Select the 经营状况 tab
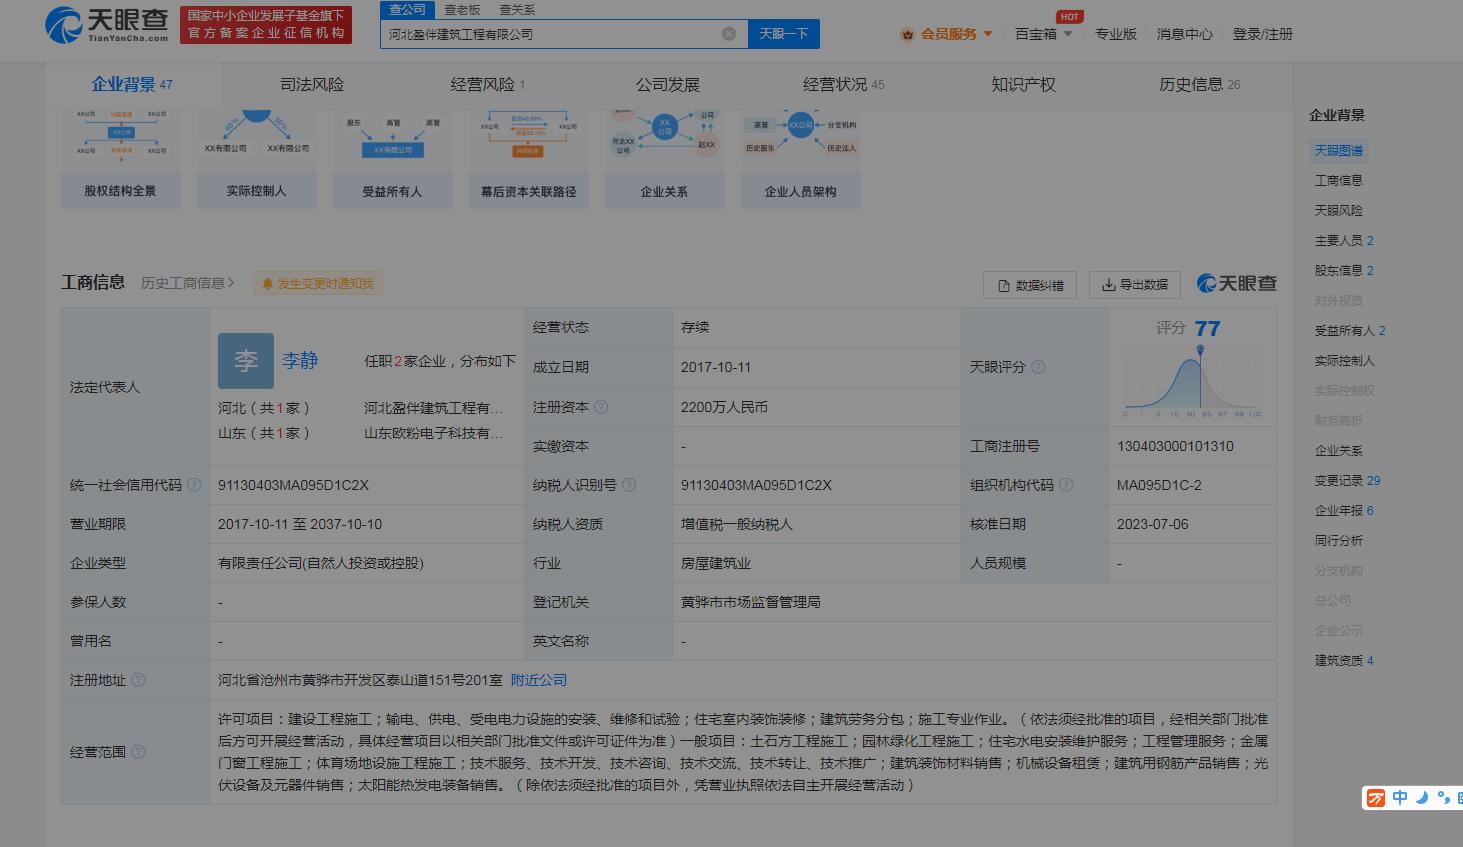Screen dimensions: 1463x847 (x=844, y=85)
